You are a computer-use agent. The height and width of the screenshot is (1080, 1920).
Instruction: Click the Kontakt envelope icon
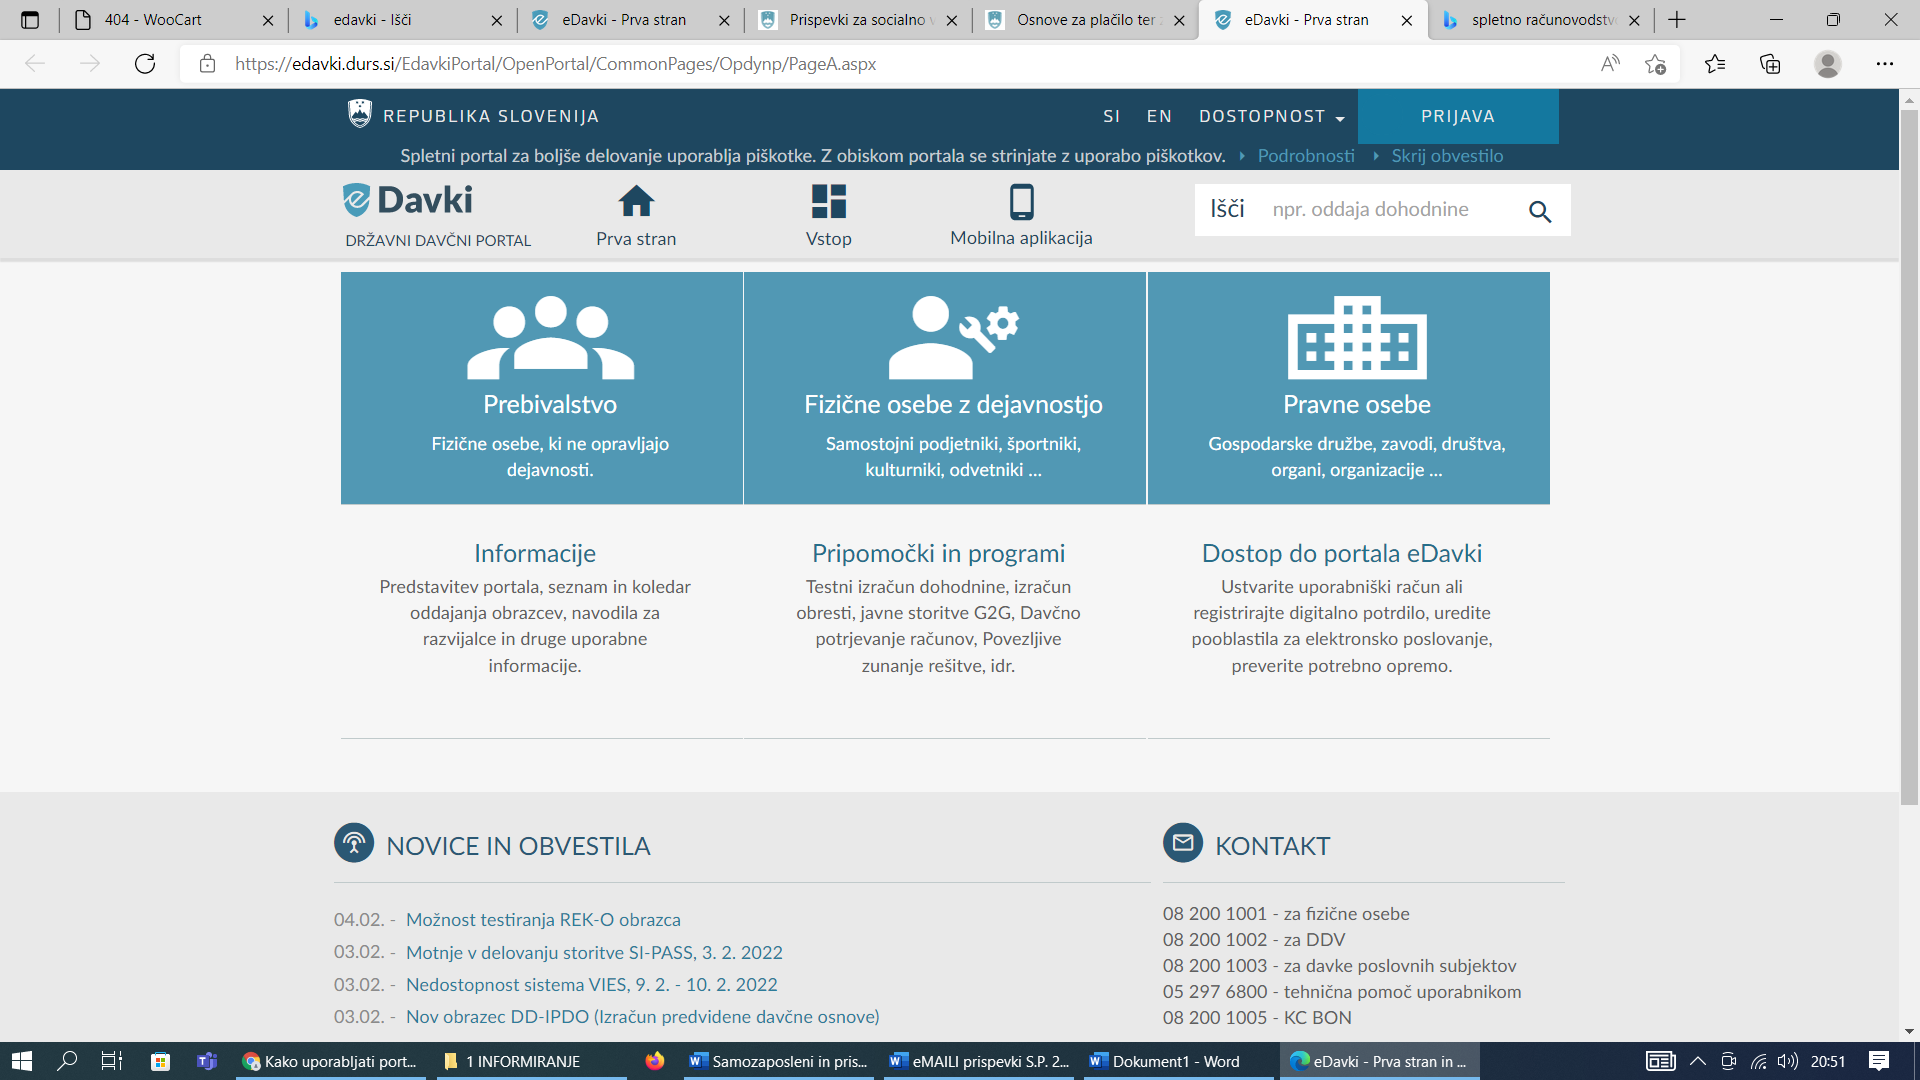click(1183, 843)
